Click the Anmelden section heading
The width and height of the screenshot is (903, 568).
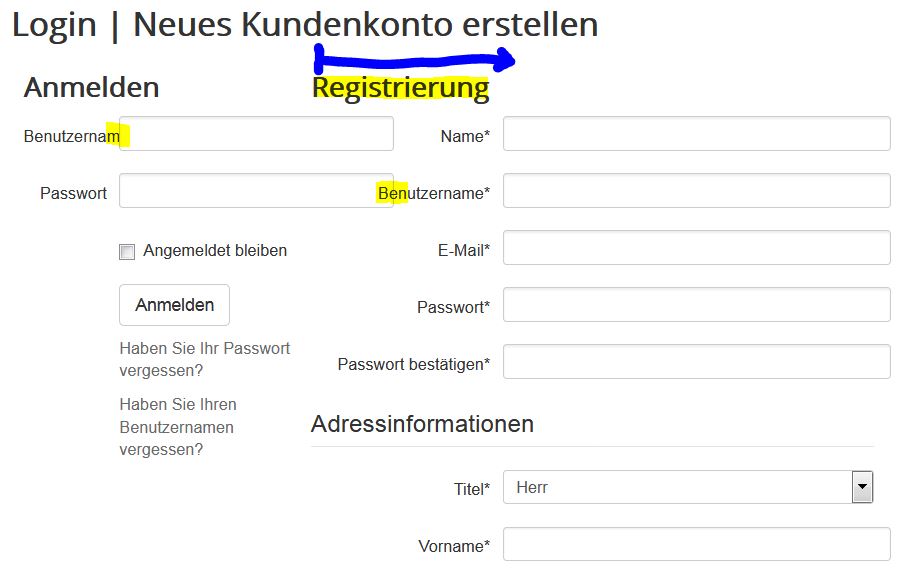coord(91,87)
